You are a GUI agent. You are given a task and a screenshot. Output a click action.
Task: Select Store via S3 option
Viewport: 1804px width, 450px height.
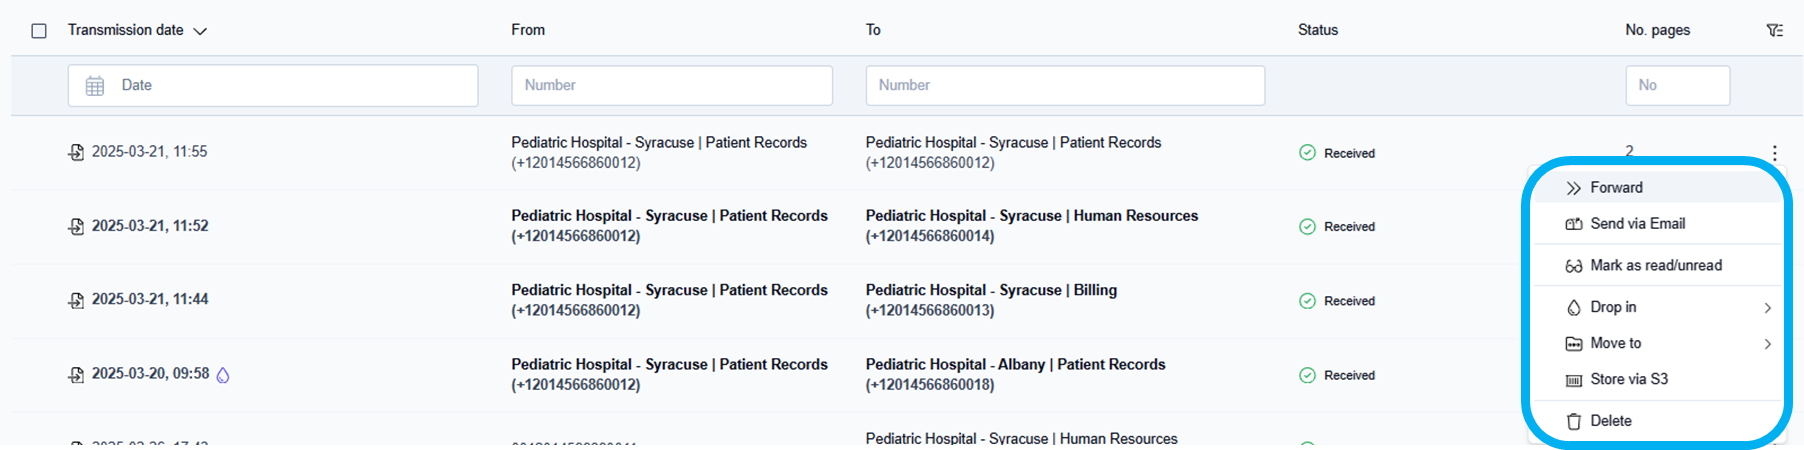[x=1628, y=379]
